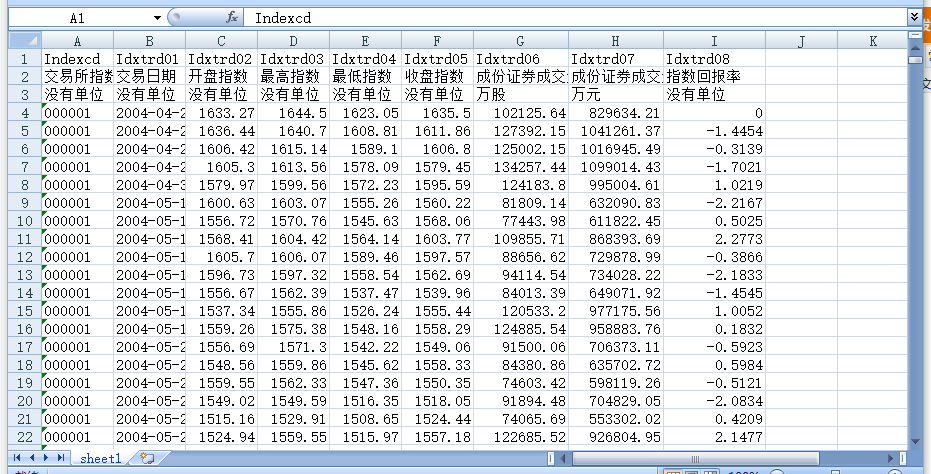931x474 pixels.
Task: Select row 1 header
Action: pyautogui.click(x=25, y=59)
